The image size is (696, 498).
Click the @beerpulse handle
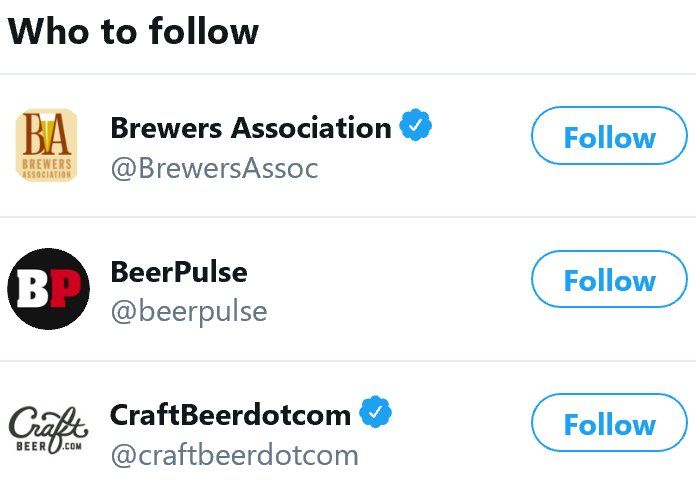189,312
